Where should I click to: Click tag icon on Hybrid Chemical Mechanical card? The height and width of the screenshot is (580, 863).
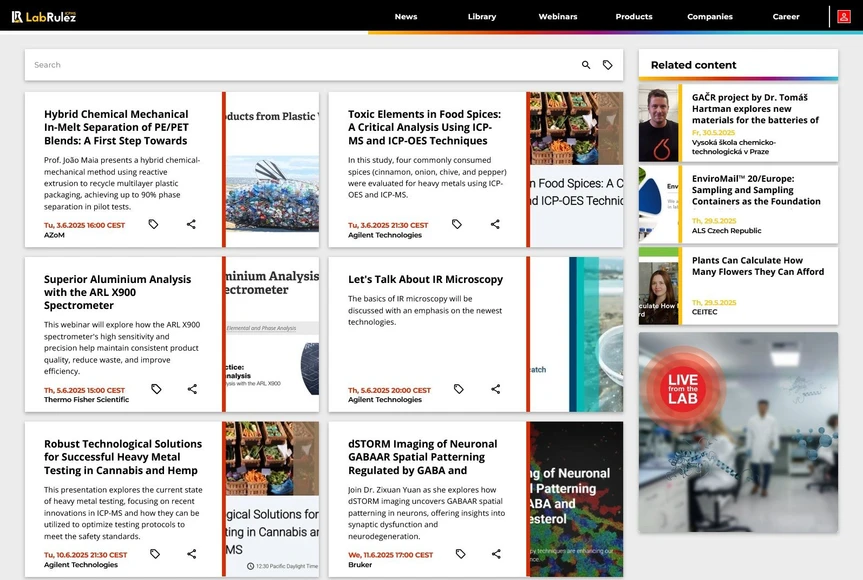(154, 224)
